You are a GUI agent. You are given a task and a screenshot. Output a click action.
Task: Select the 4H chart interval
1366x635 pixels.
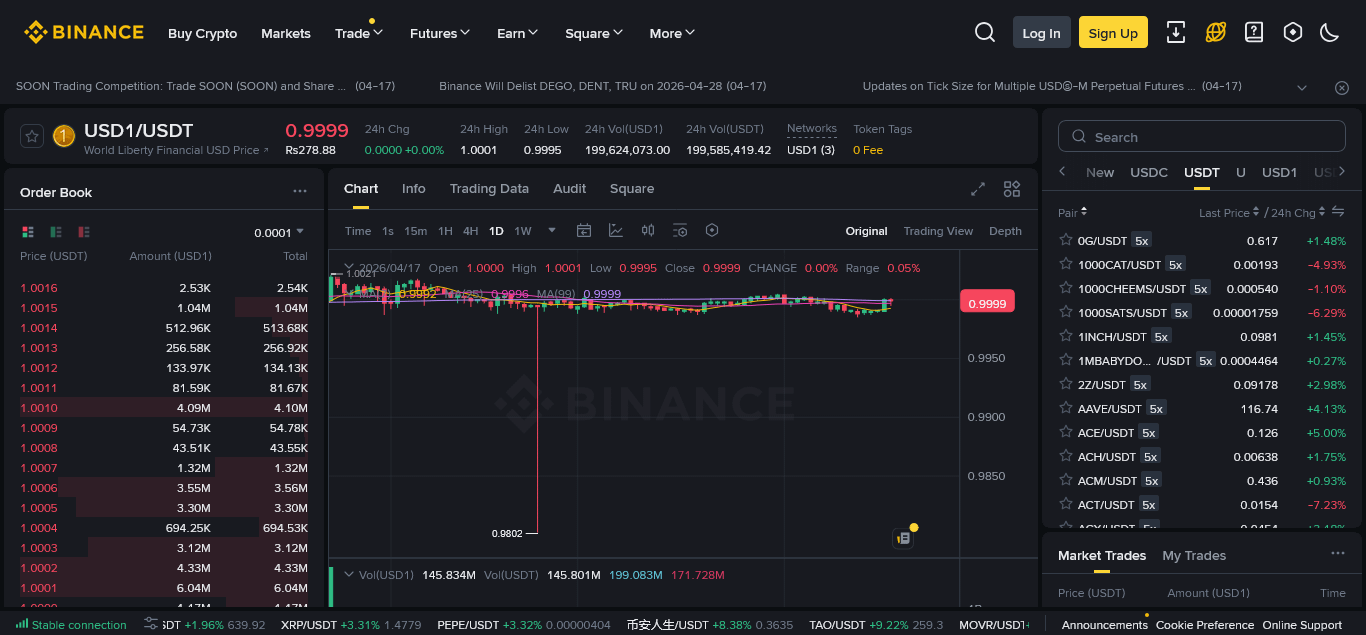coord(470,231)
